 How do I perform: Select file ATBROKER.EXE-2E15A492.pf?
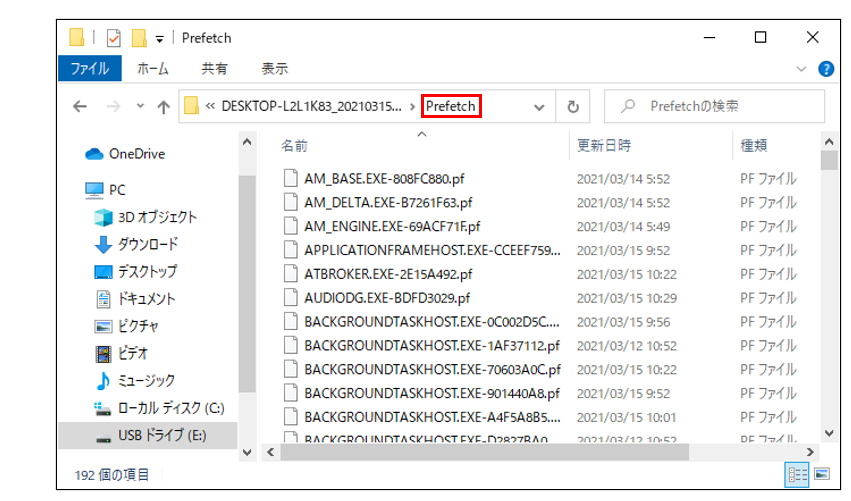pos(388,275)
